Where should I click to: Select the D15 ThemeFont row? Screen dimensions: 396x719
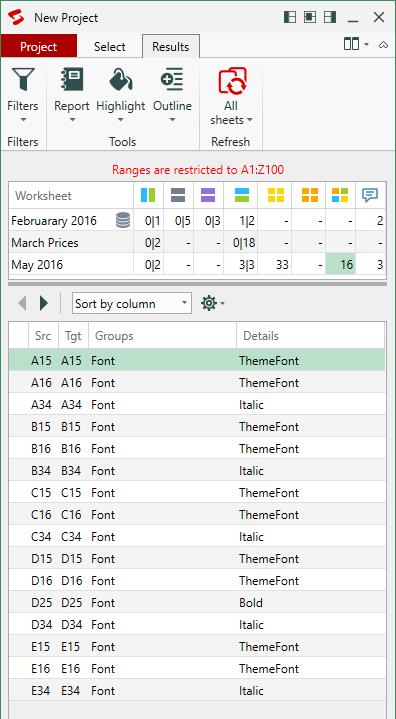click(x=197, y=559)
